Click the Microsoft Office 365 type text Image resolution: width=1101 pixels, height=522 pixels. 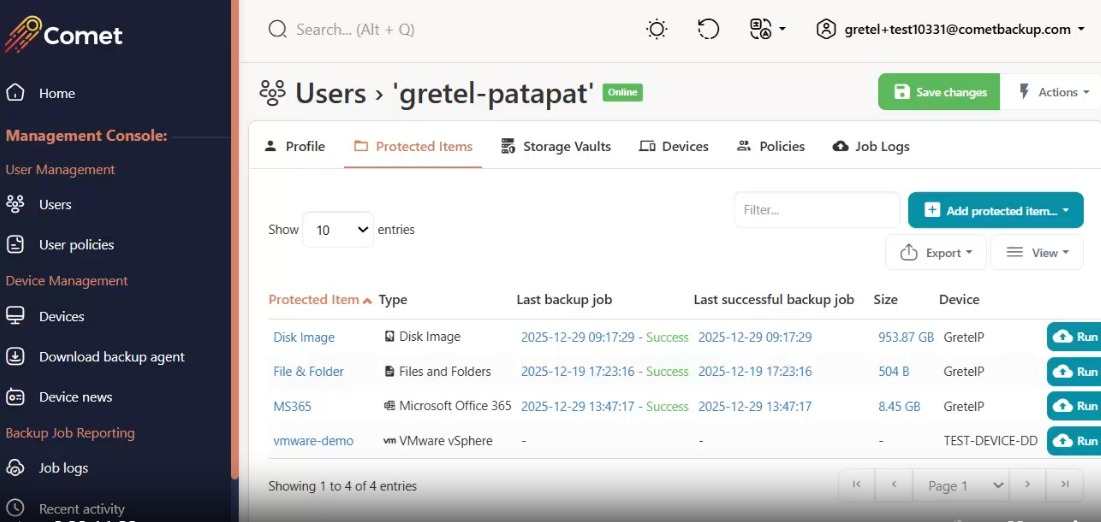(x=455, y=406)
